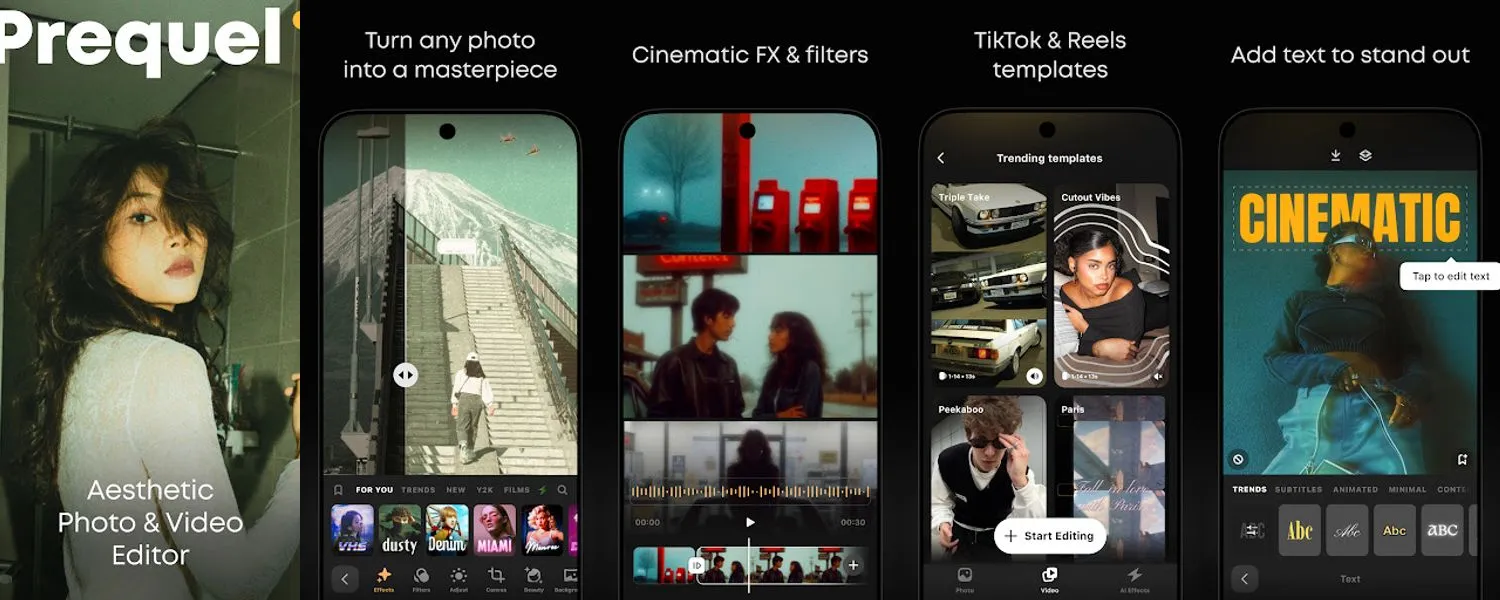Mute the Triple Take template preview
The image size is (1500, 600).
[1036, 375]
